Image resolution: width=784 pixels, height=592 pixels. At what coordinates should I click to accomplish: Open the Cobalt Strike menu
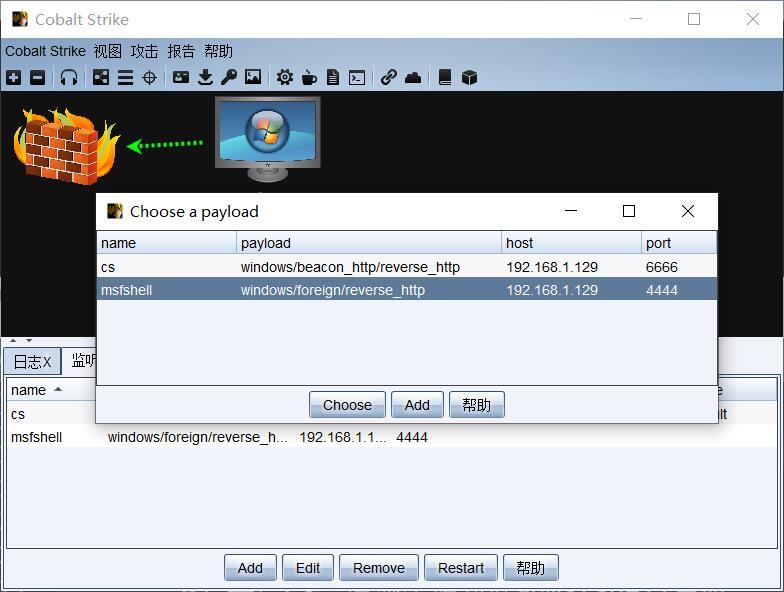tap(45, 51)
